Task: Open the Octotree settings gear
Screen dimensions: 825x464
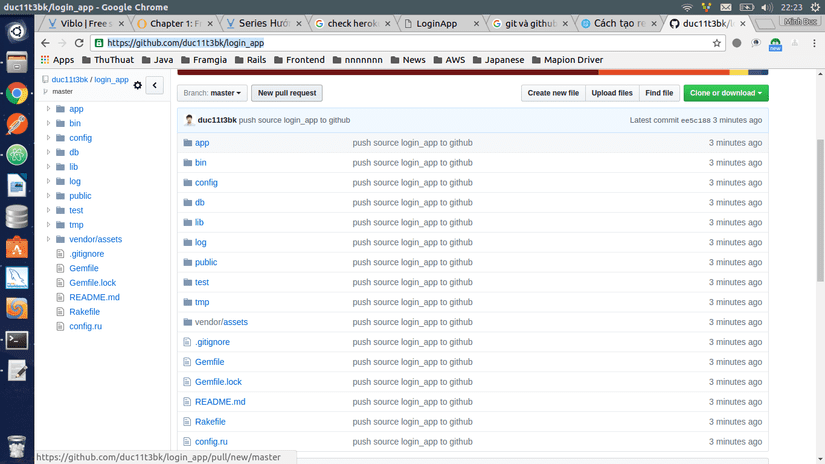Action: [x=138, y=85]
